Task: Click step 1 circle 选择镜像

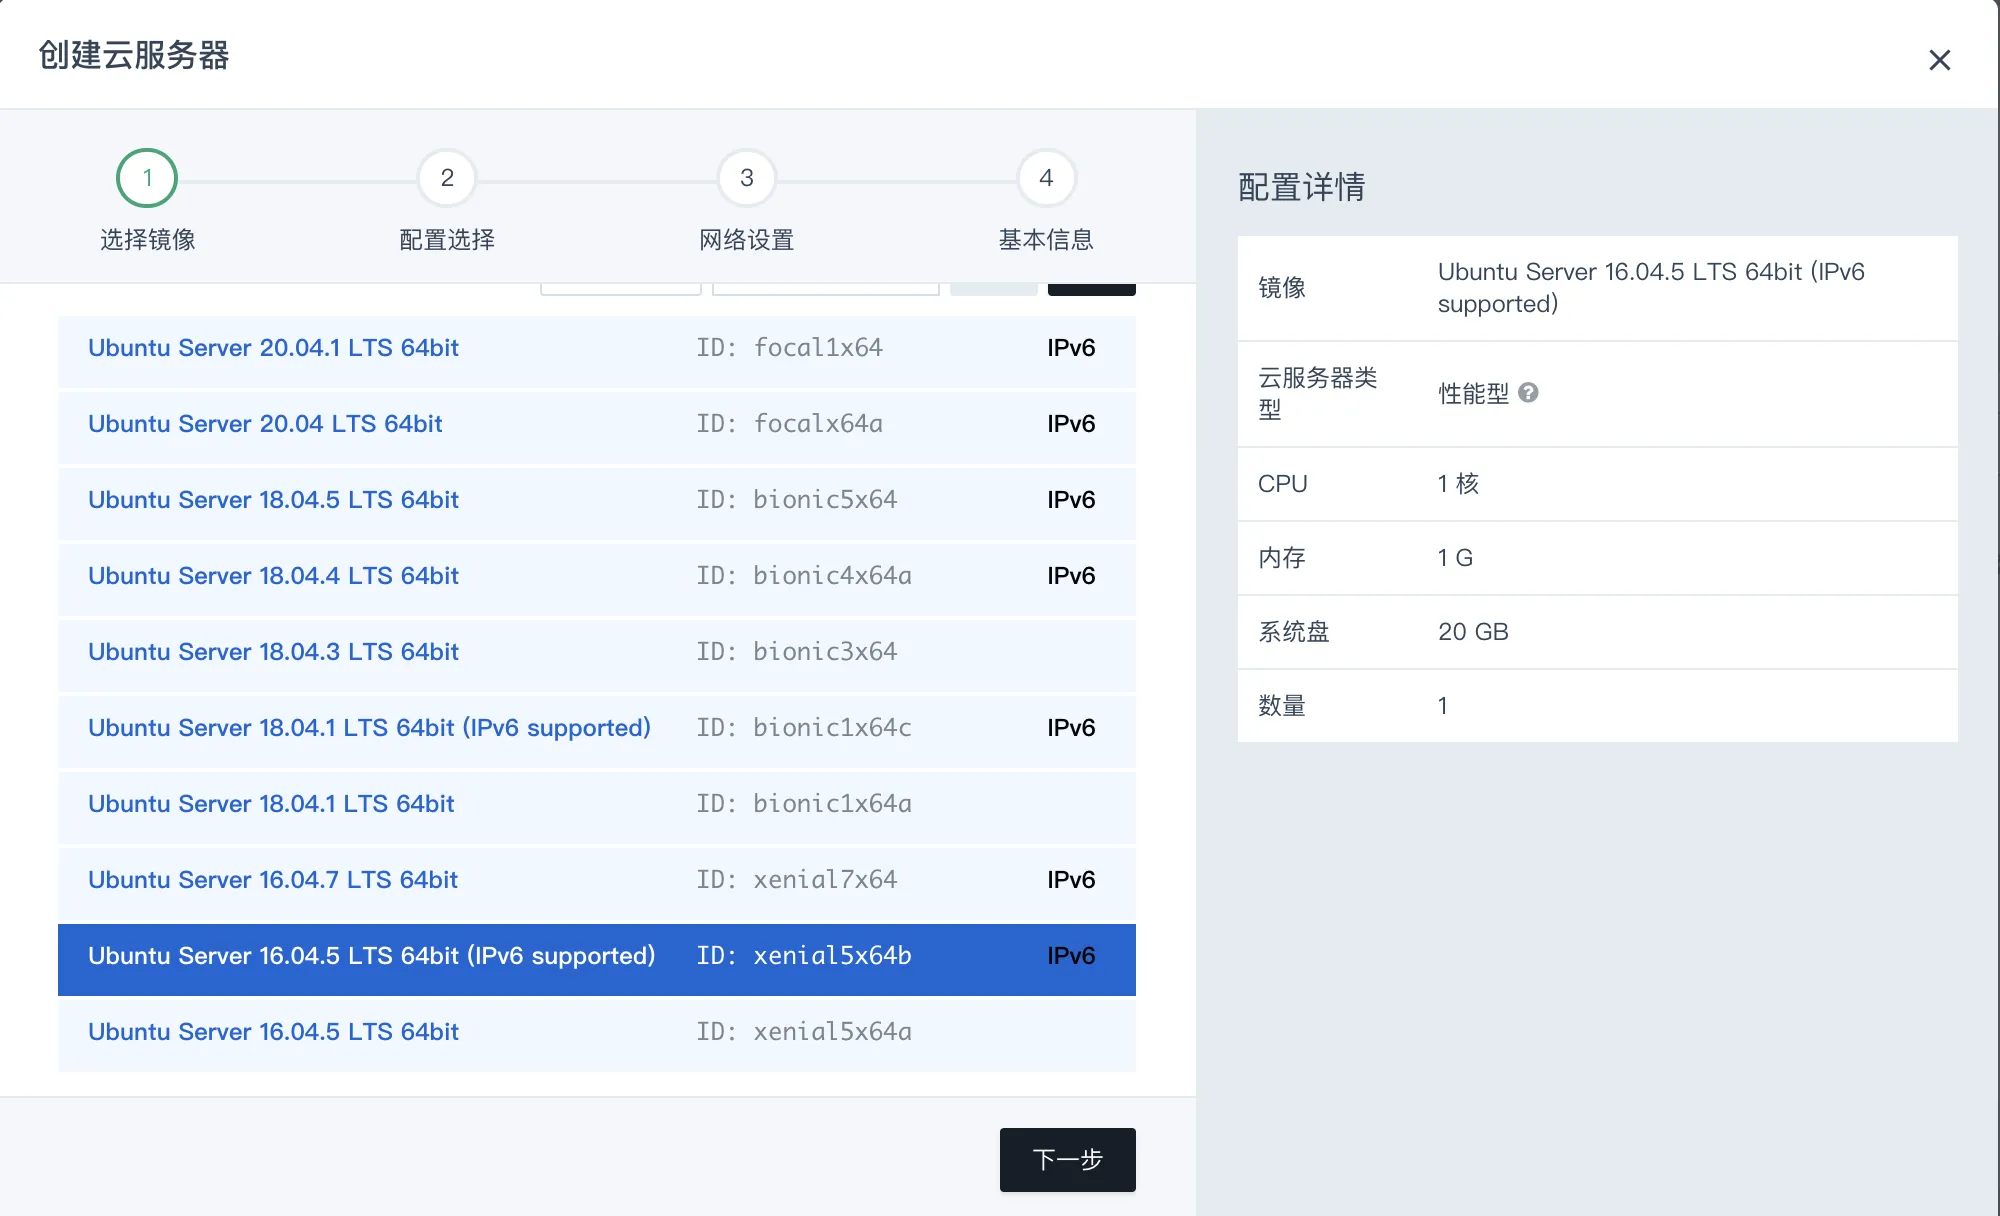Action: point(147,178)
